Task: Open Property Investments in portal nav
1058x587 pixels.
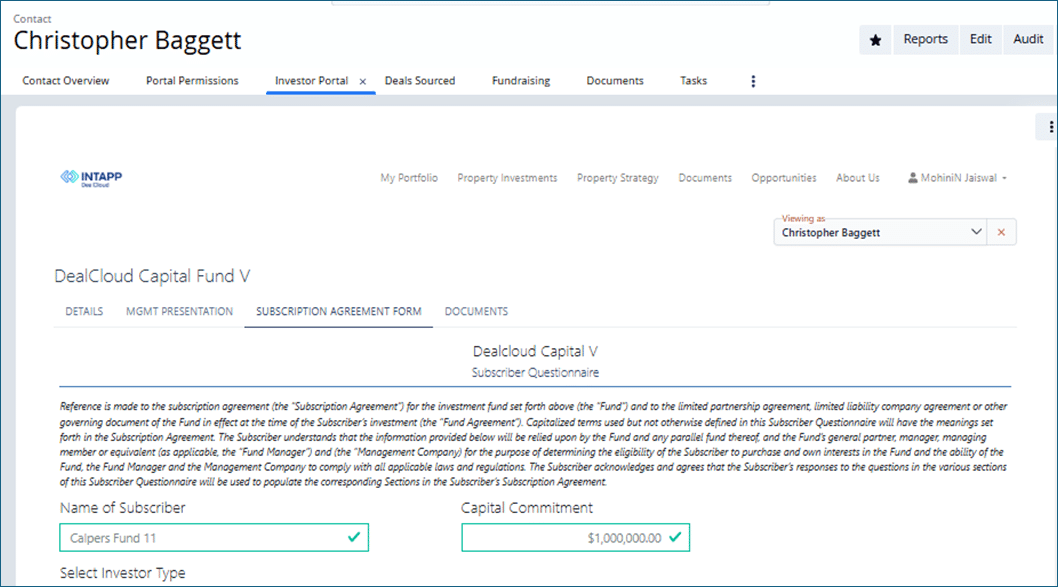Action: pyautogui.click(x=507, y=178)
